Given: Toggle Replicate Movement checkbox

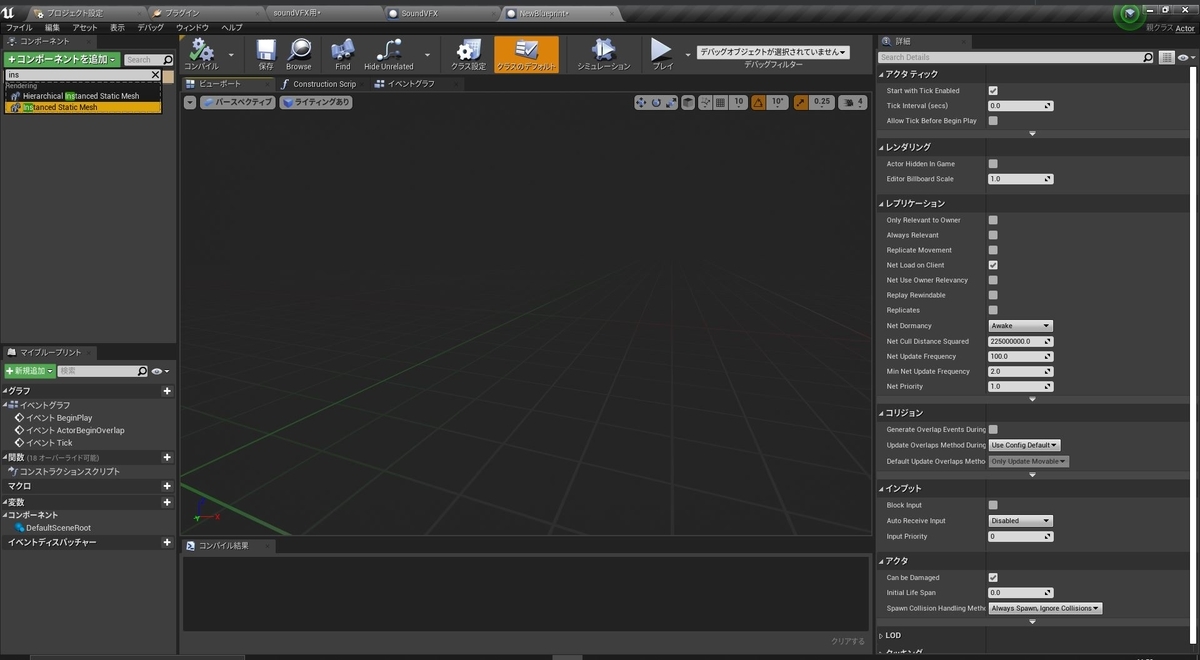Looking at the screenshot, I should click(x=993, y=250).
